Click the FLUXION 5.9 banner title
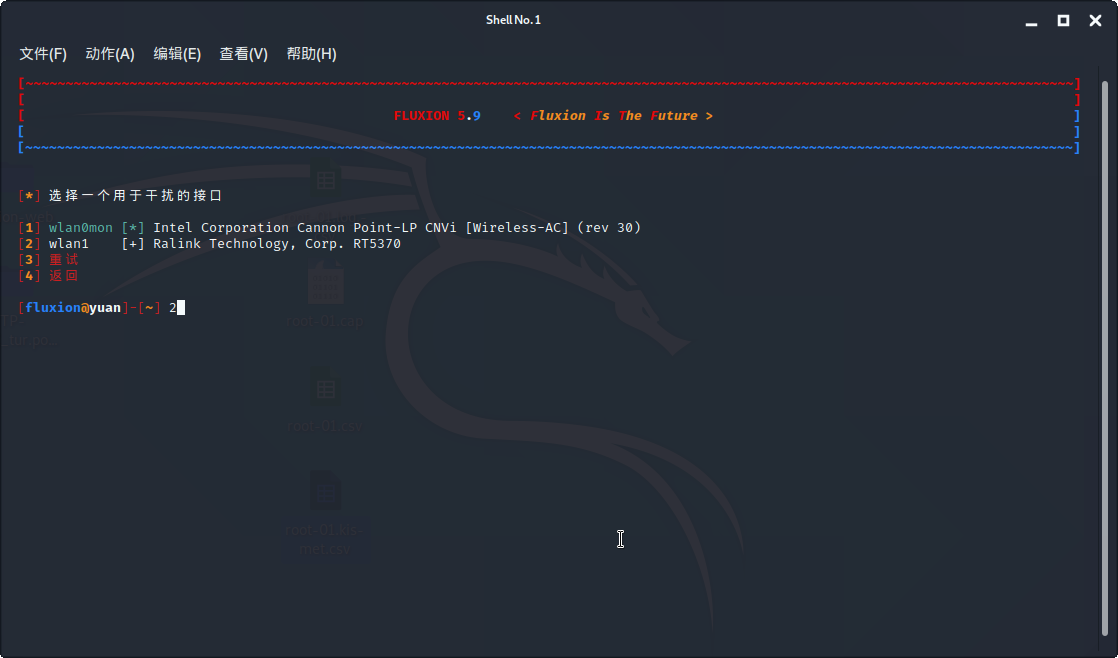This screenshot has width=1118, height=658. pos(437,115)
